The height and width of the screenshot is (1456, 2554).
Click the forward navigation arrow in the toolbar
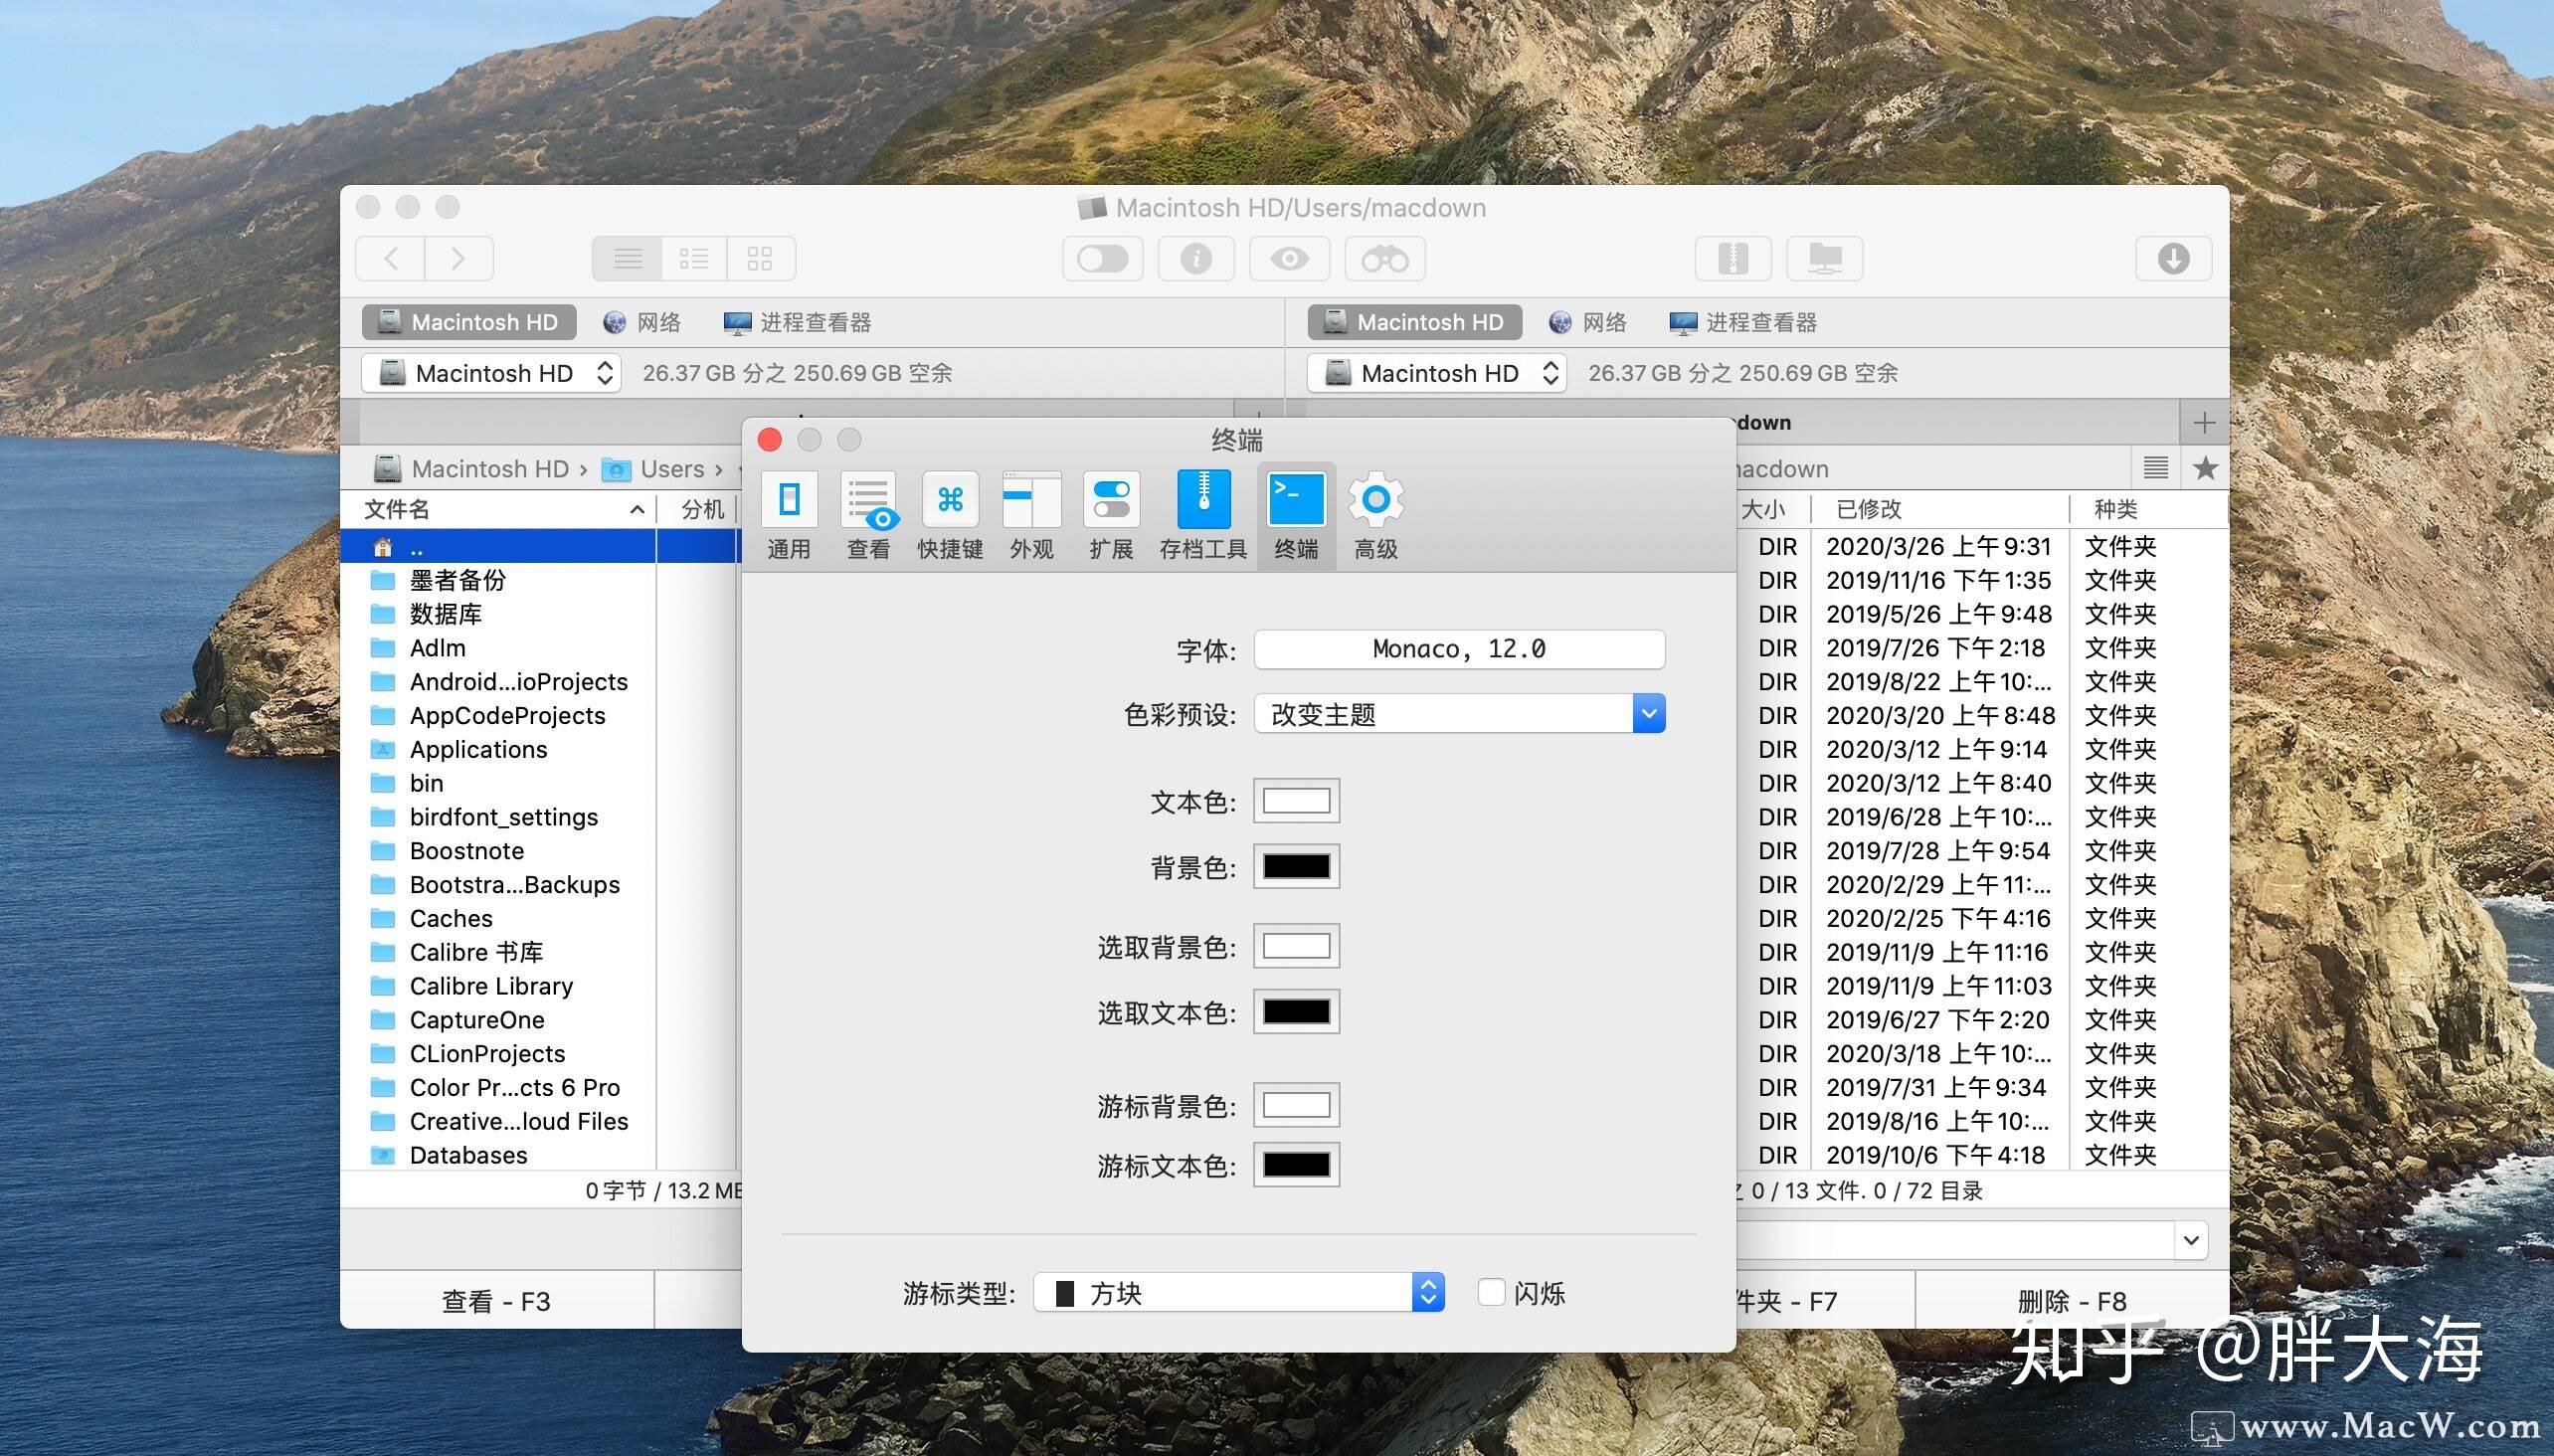click(459, 259)
